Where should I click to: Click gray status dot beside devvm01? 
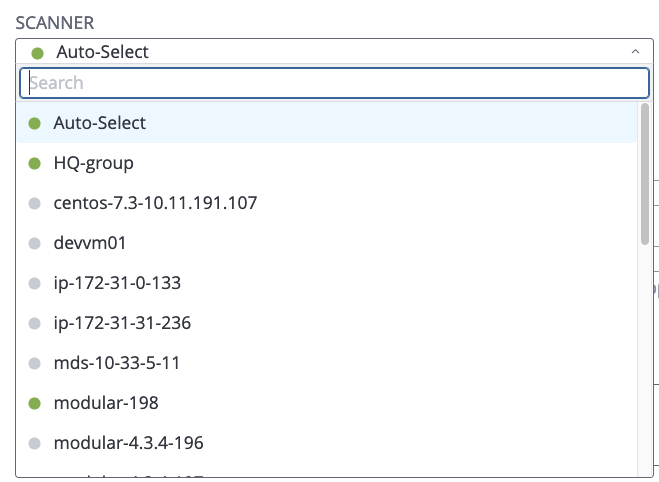point(34,243)
